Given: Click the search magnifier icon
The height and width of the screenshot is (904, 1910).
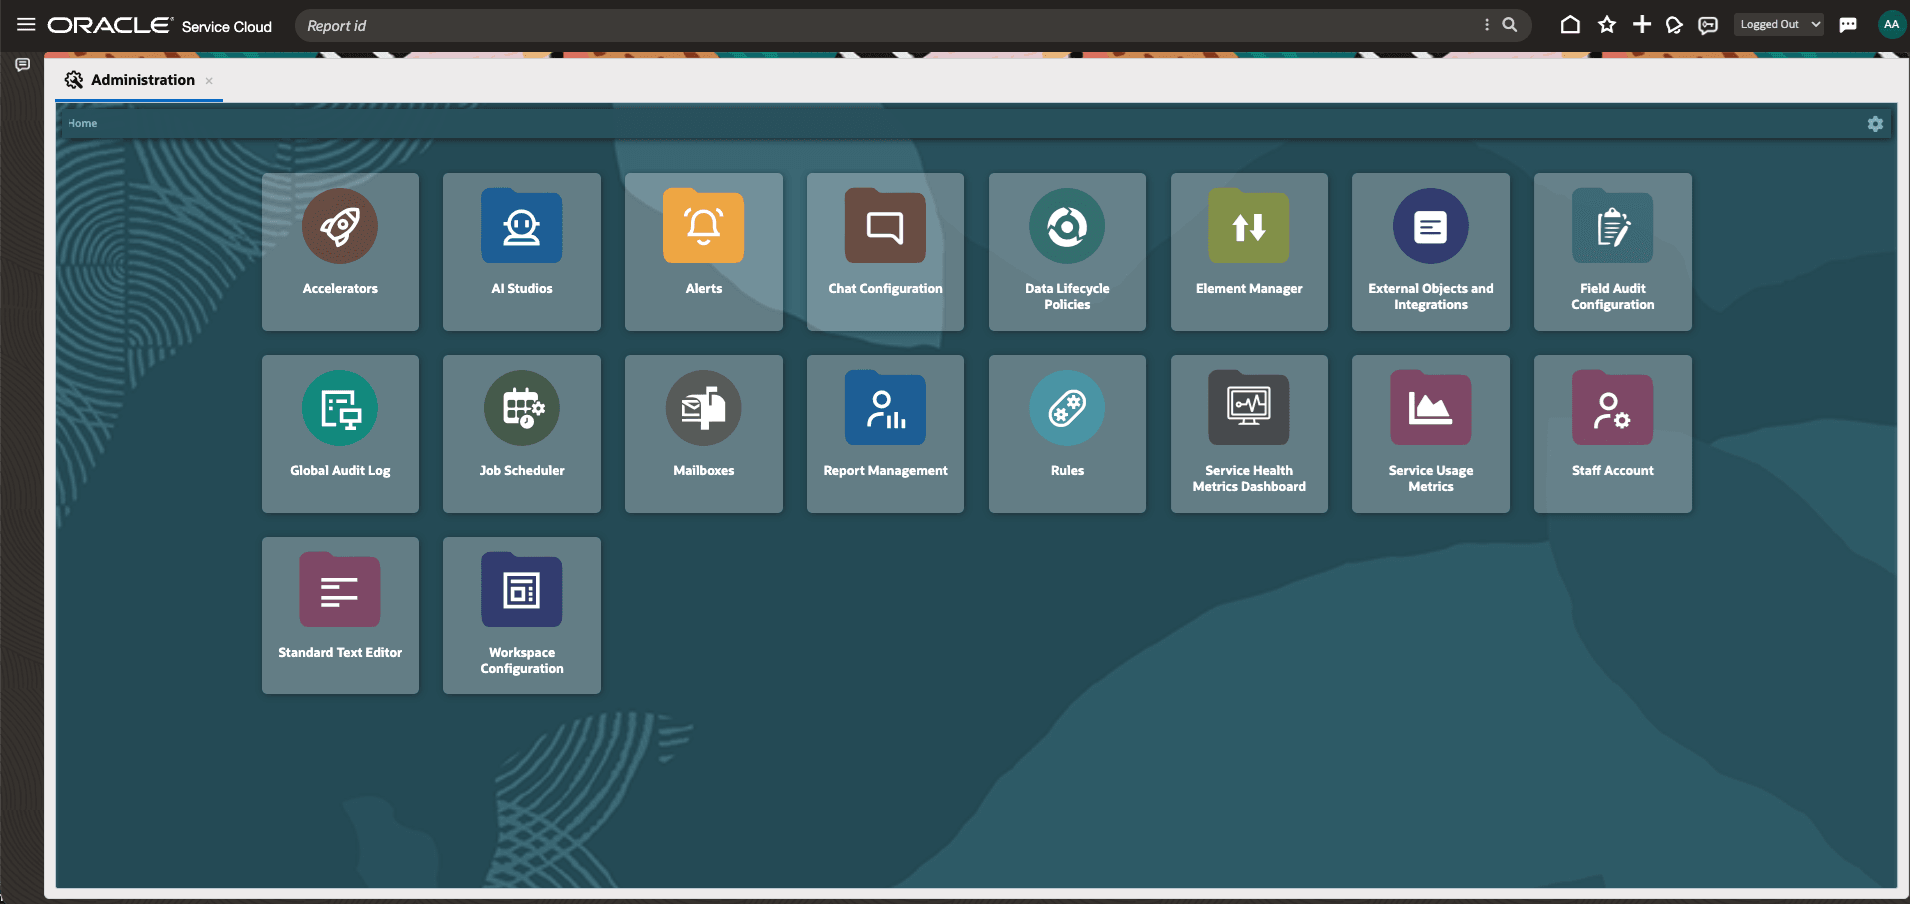Looking at the screenshot, I should [1510, 25].
